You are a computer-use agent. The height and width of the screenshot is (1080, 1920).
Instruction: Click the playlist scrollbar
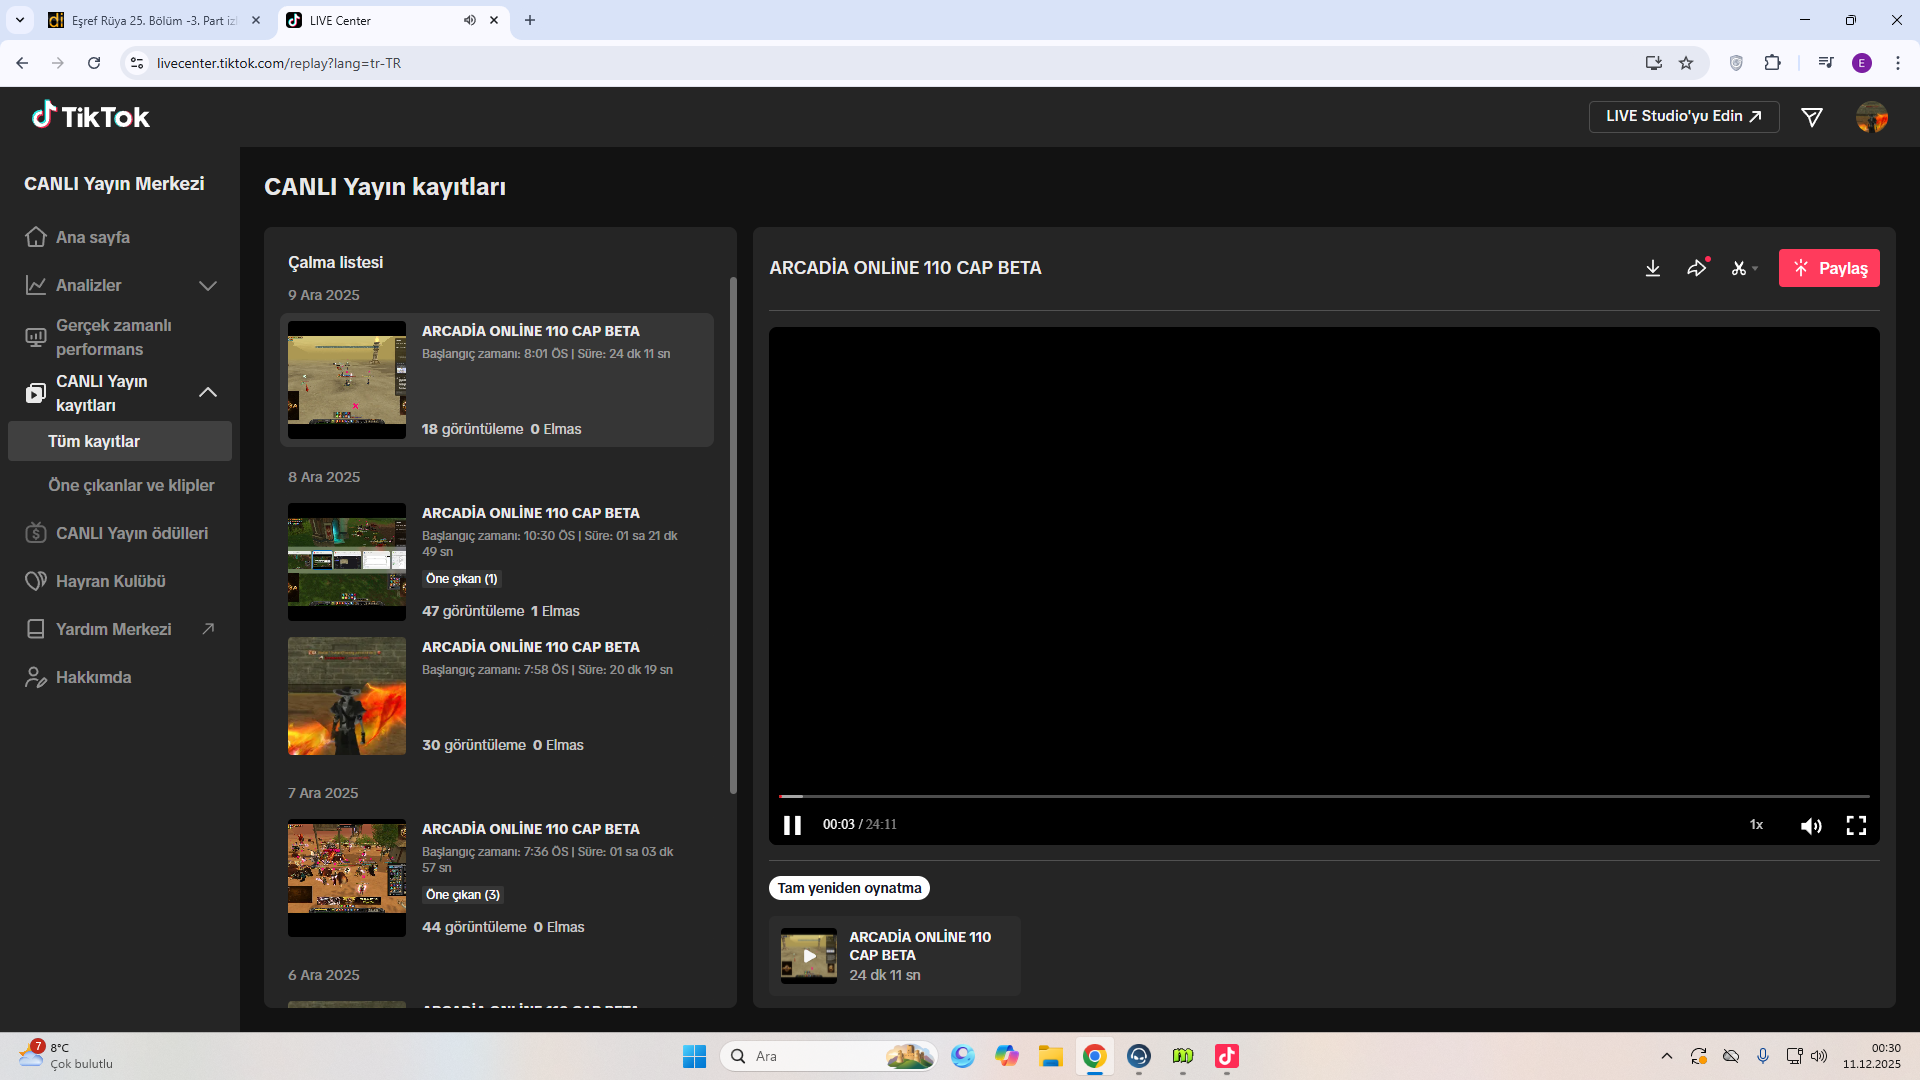pos(733,535)
